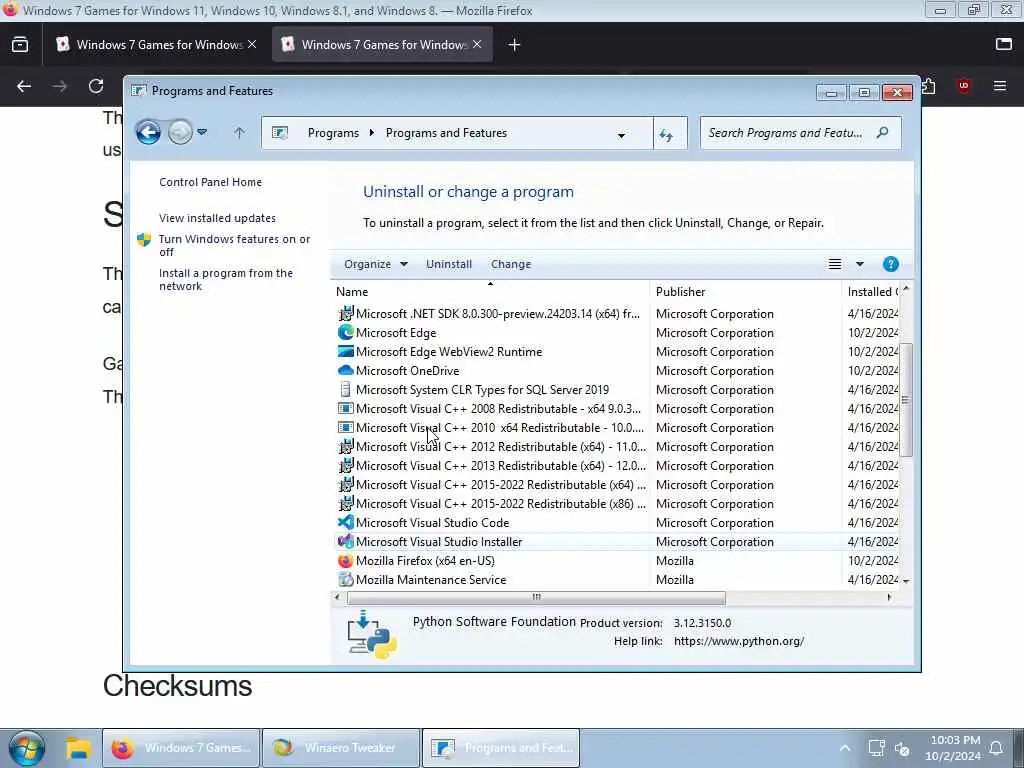Image resolution: width=1024 pixels, height=768 pixels.
Task: Open the address bar history dropdown
Action: tap(621, 135)
